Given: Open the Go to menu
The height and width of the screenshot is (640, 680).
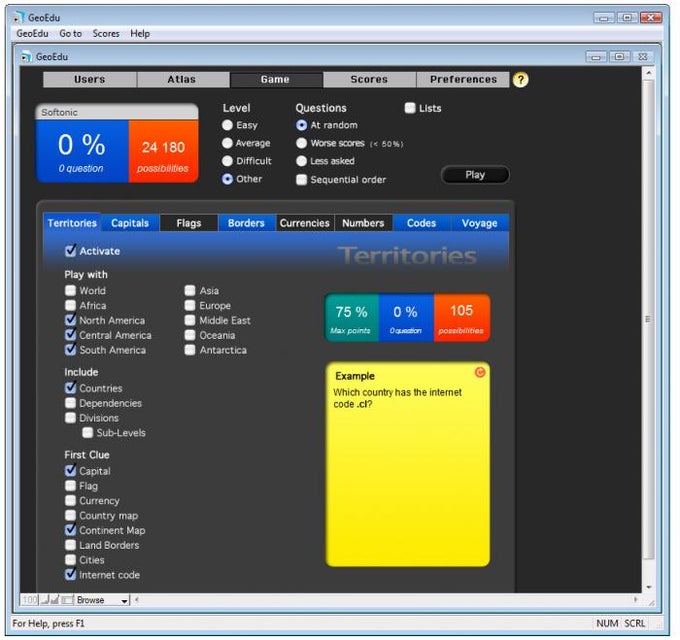Looking at the screenshot, I should [71, 33].
